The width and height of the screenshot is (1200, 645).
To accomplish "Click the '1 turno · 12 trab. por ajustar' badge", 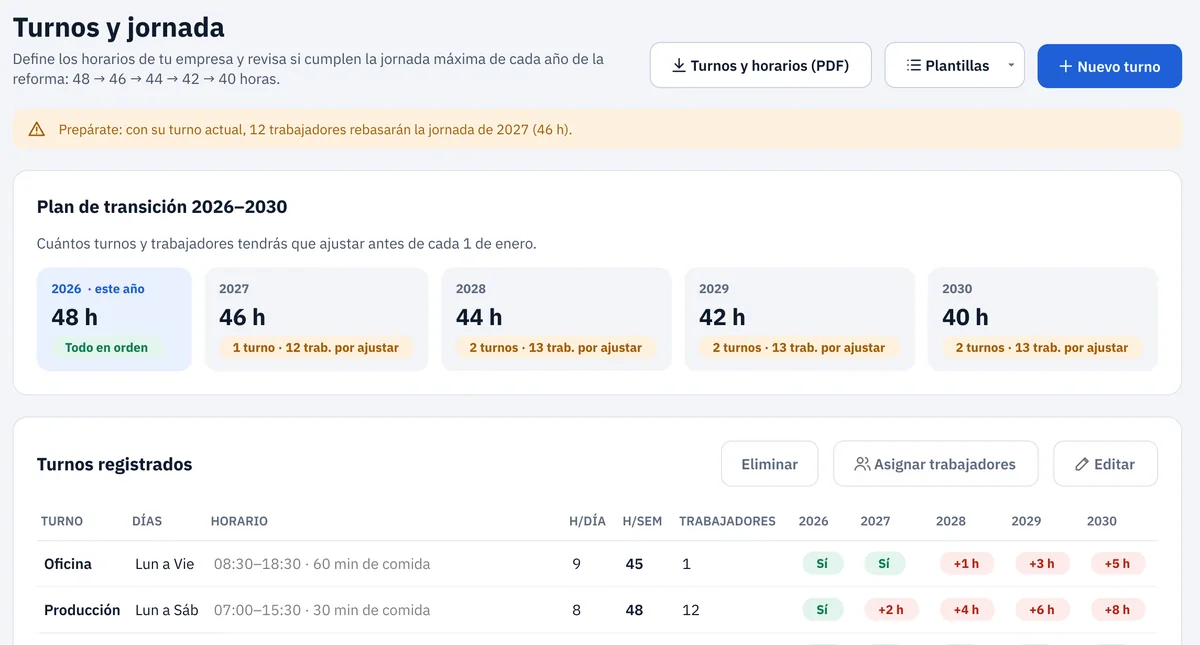I will click(x=316, y=348).
